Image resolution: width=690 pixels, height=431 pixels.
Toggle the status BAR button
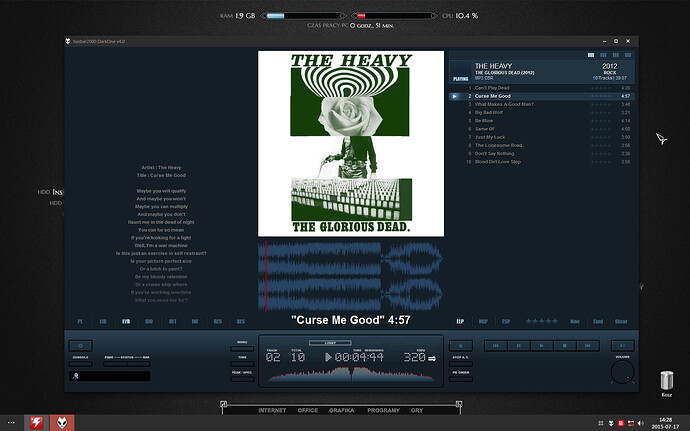139,364
